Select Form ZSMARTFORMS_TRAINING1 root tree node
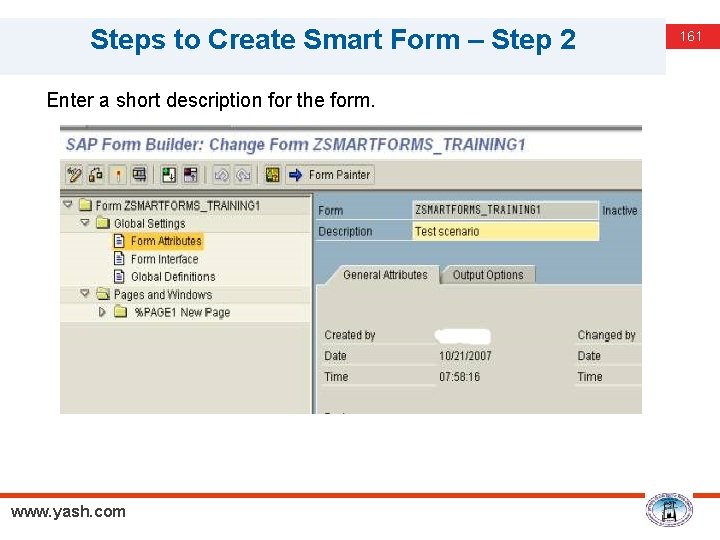 177,206
